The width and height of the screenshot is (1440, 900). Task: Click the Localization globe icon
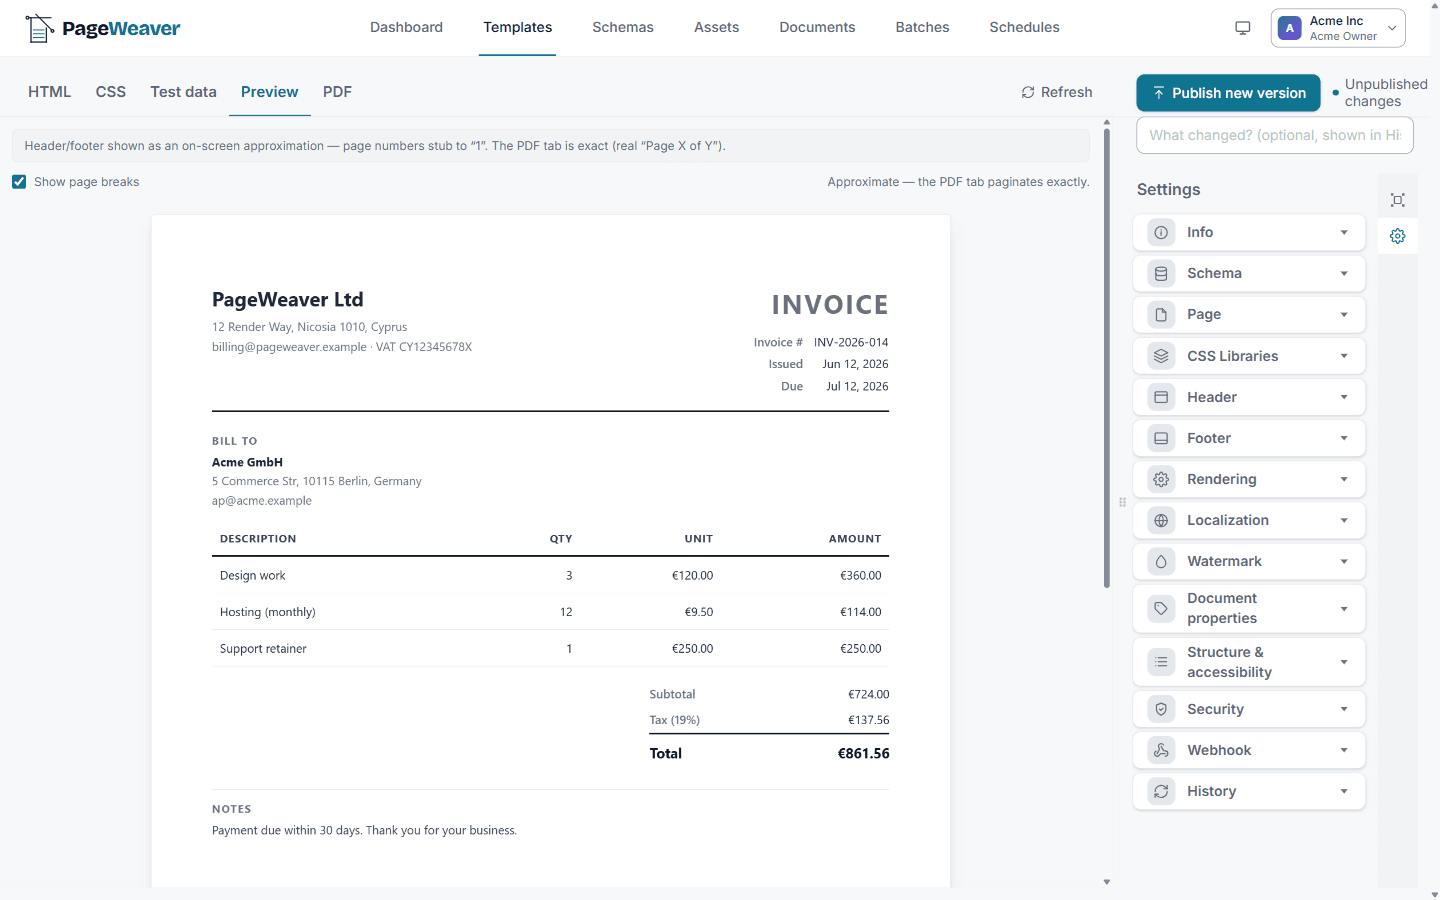pos(1161,520)
